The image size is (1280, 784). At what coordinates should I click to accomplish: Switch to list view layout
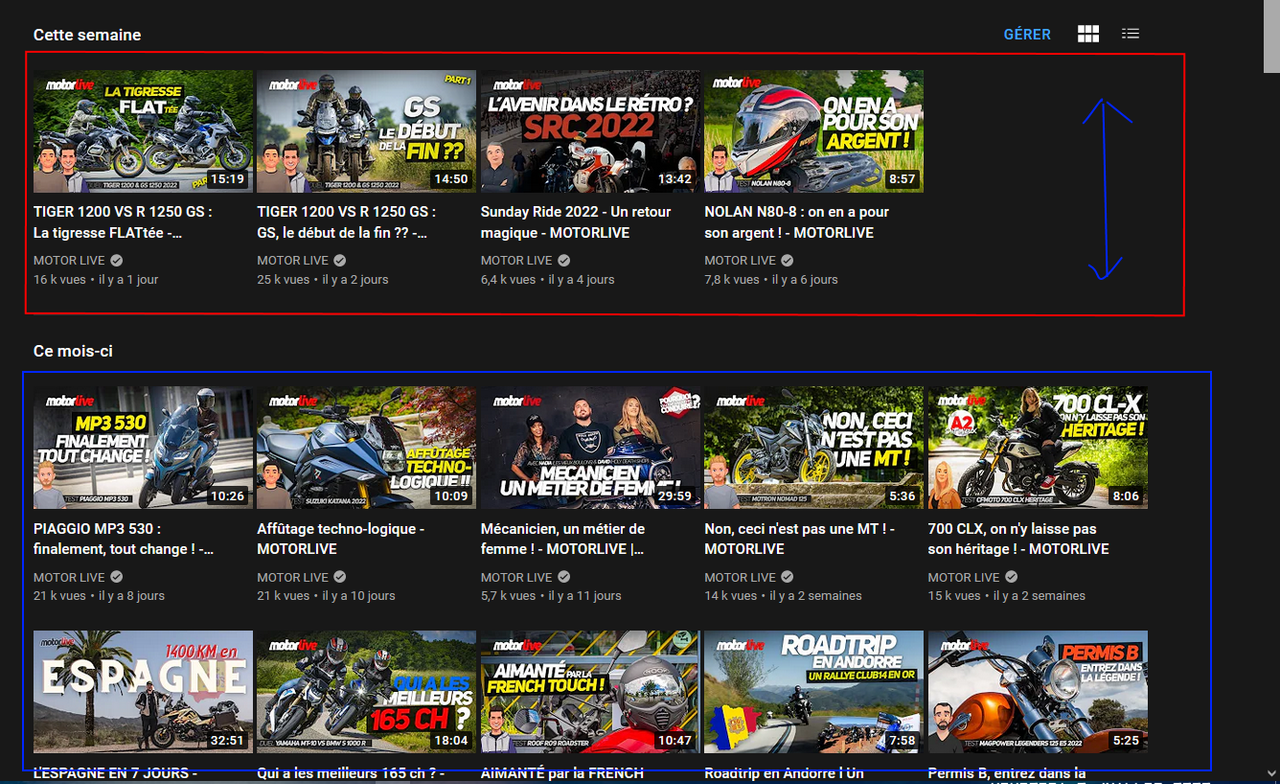pyautogui.click(x=1130, y=34)
